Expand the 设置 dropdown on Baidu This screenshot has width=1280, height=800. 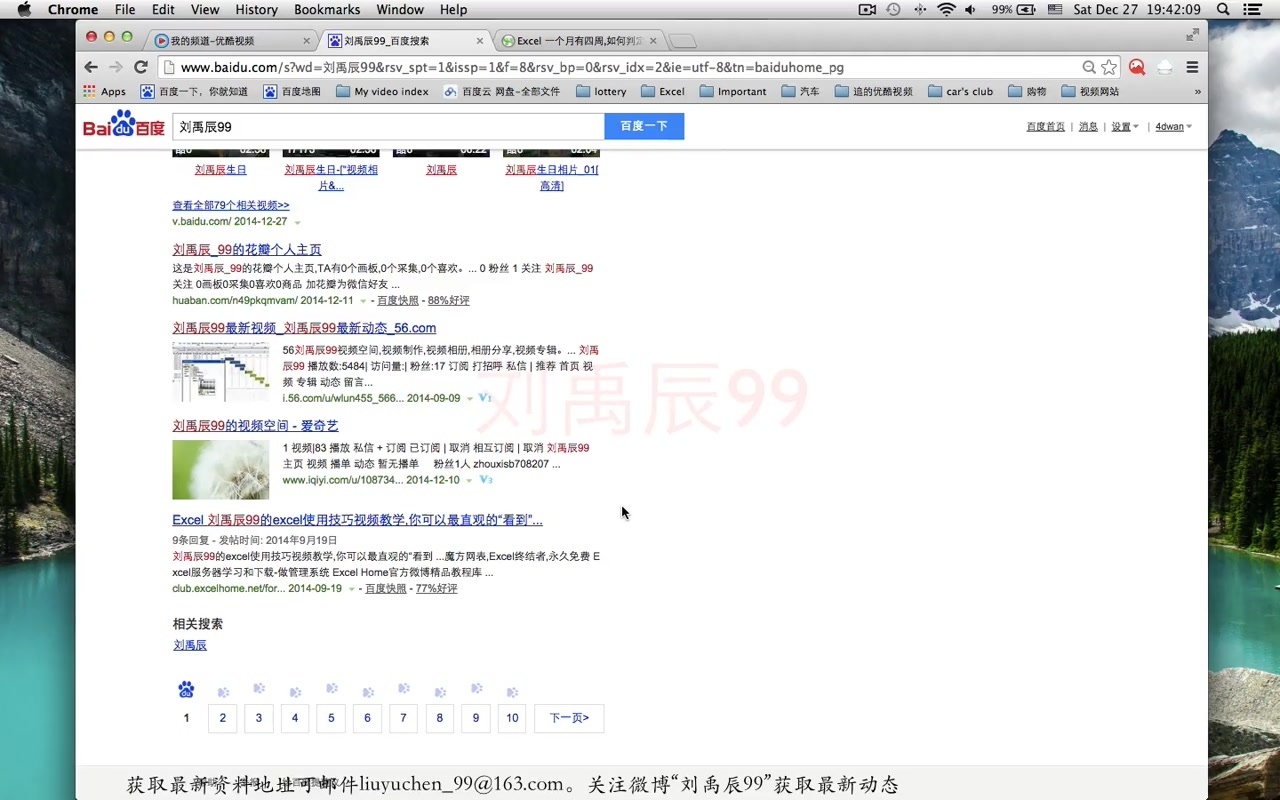click(x=1124, y=127)
